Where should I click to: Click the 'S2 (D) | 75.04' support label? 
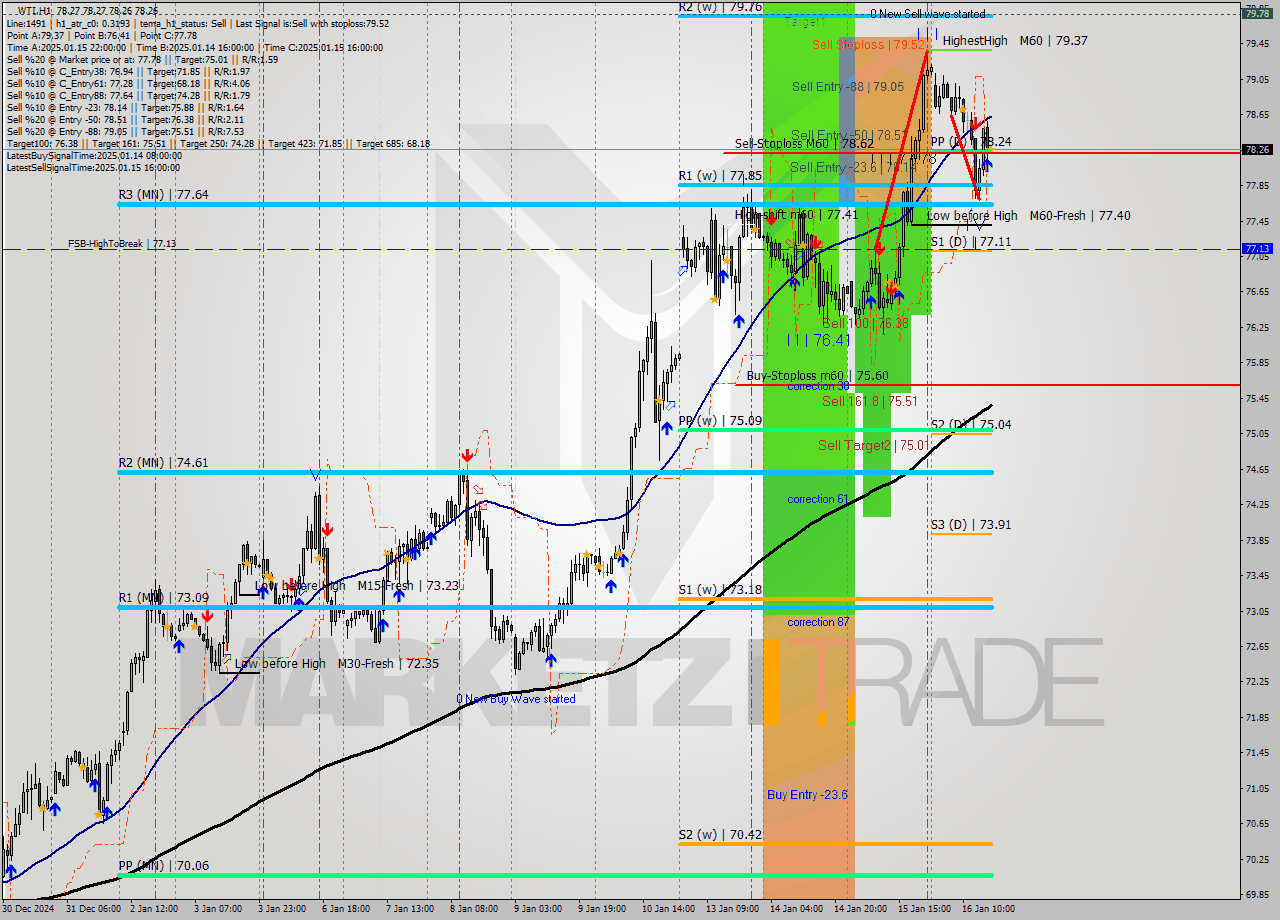[x=971, y=425]
